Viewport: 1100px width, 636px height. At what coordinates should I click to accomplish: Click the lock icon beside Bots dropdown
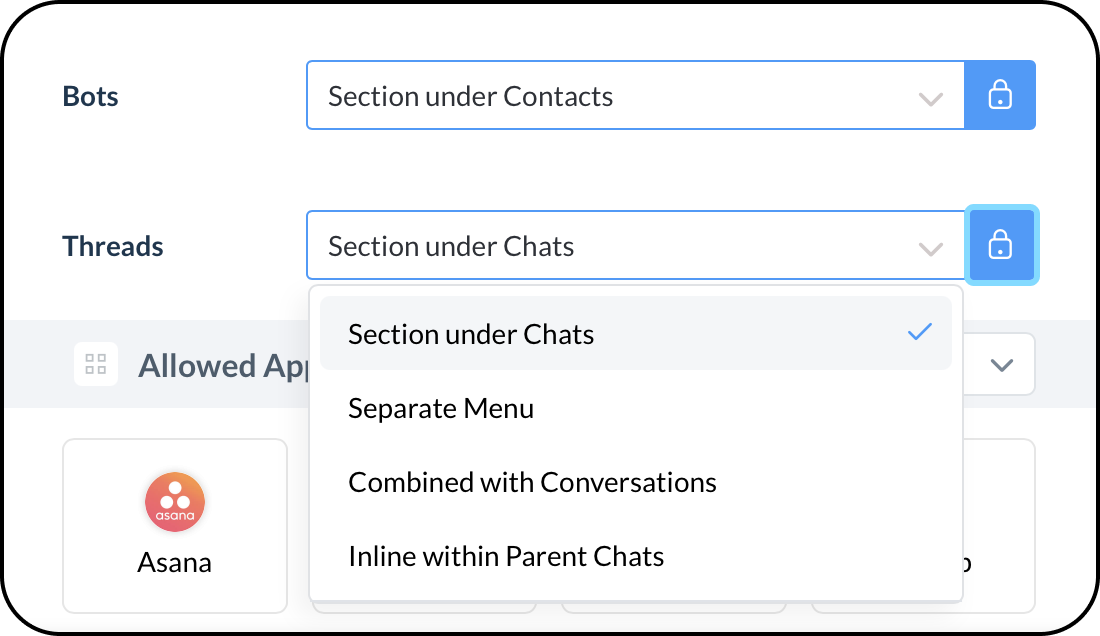(x=1000, y=96)
